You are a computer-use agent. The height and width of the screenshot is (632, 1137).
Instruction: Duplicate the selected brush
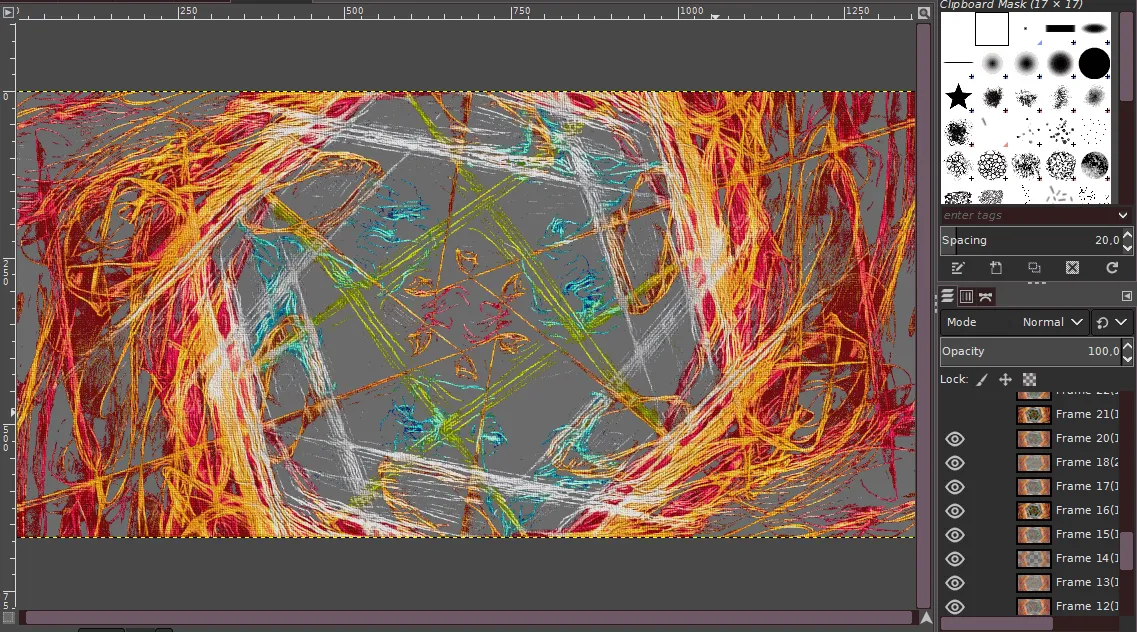click(x=1034, y=268)
